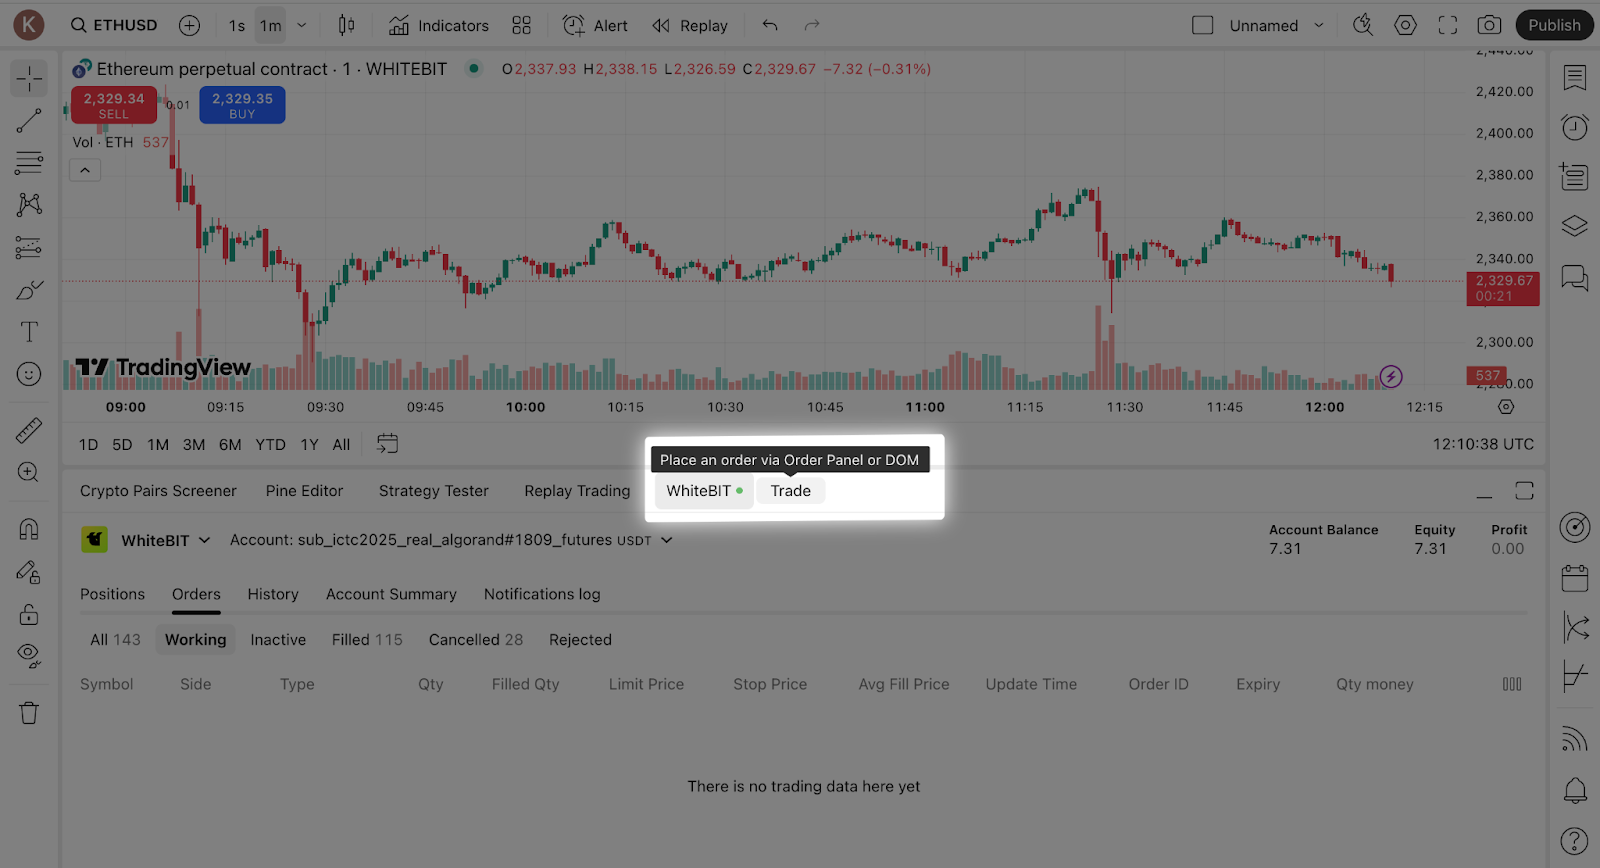Take a chart snapshot camera icon

point(1490,26)
